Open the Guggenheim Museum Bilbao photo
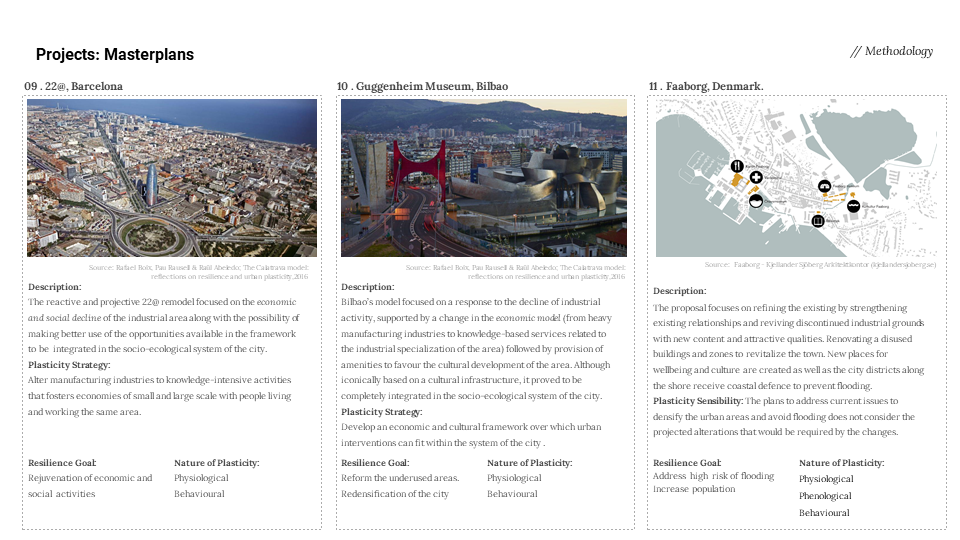Viewport: 960px width, 540px height. click(484, 178)
